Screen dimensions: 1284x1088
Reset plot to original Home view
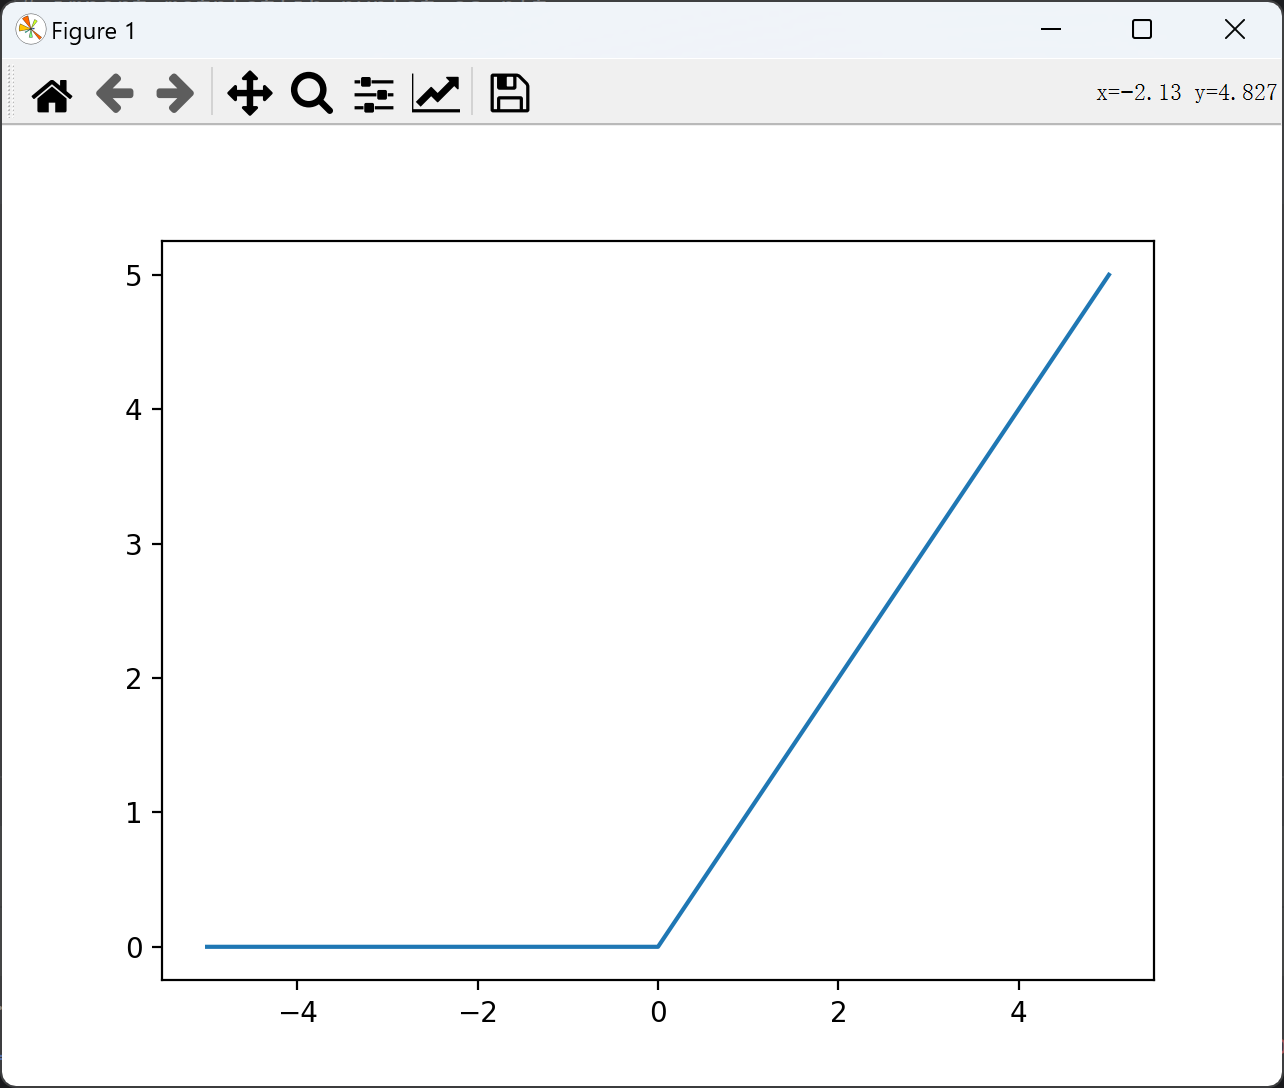click(52, 94)
